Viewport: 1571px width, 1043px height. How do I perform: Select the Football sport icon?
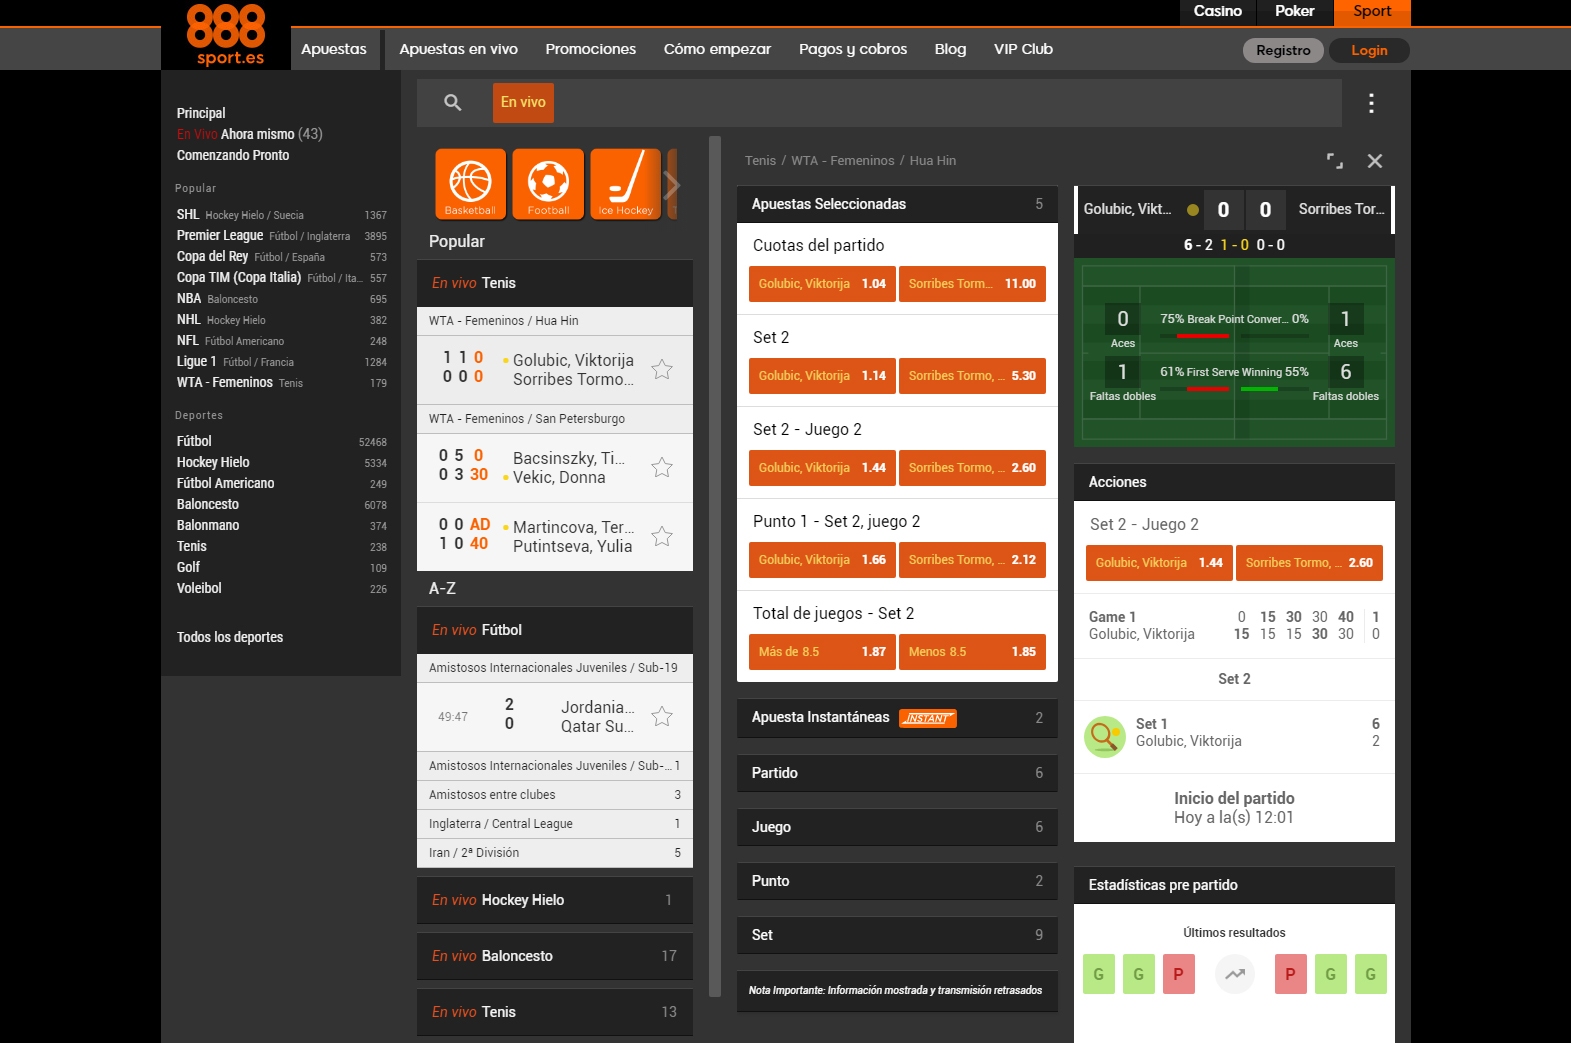(548, 184)
